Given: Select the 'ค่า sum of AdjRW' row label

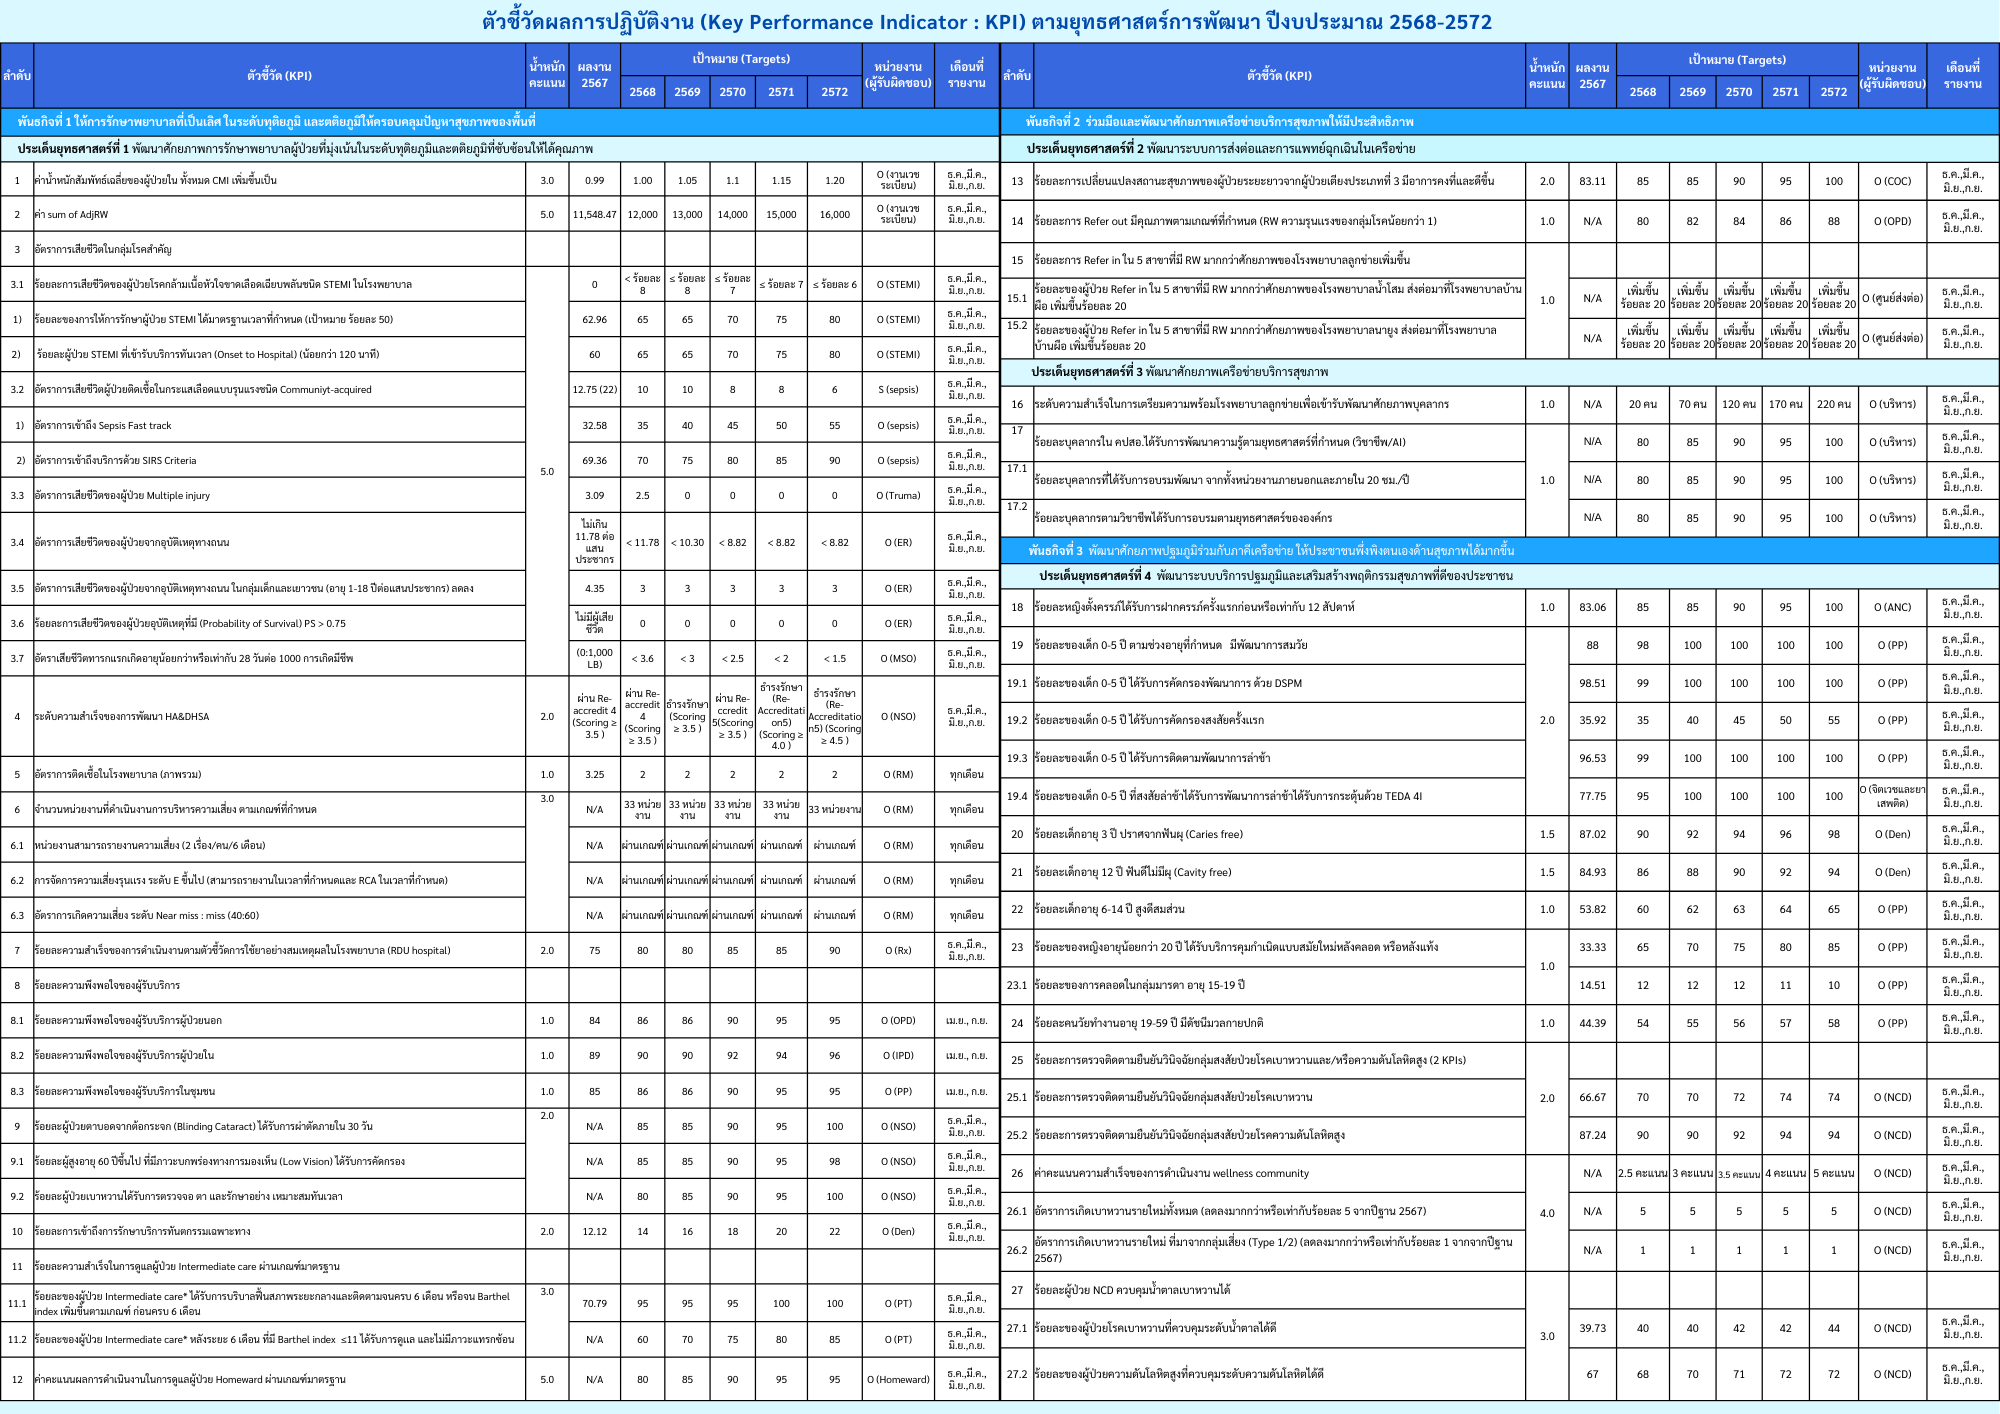Looking at the screenshot, I should click(x=71, y=215).
